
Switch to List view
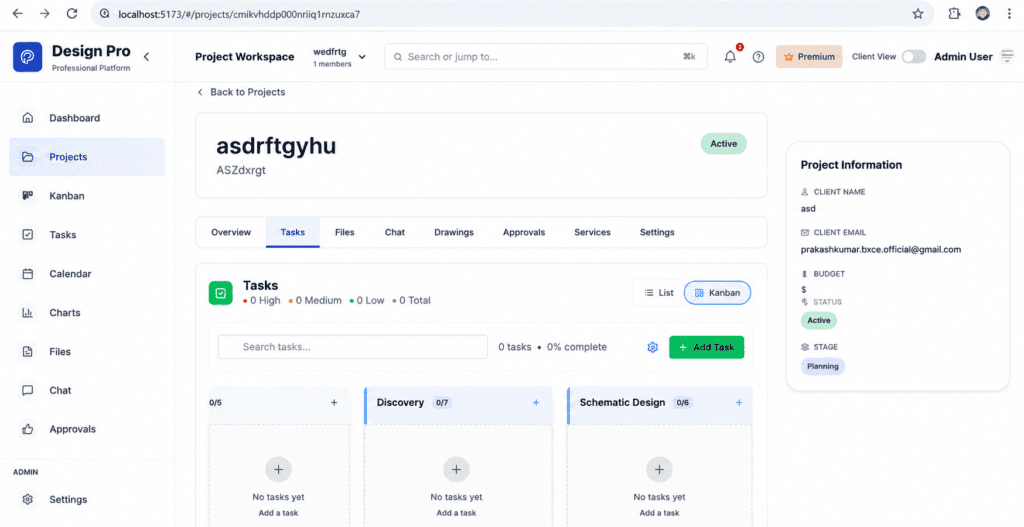pyautogui.click(x=658, y=293)
